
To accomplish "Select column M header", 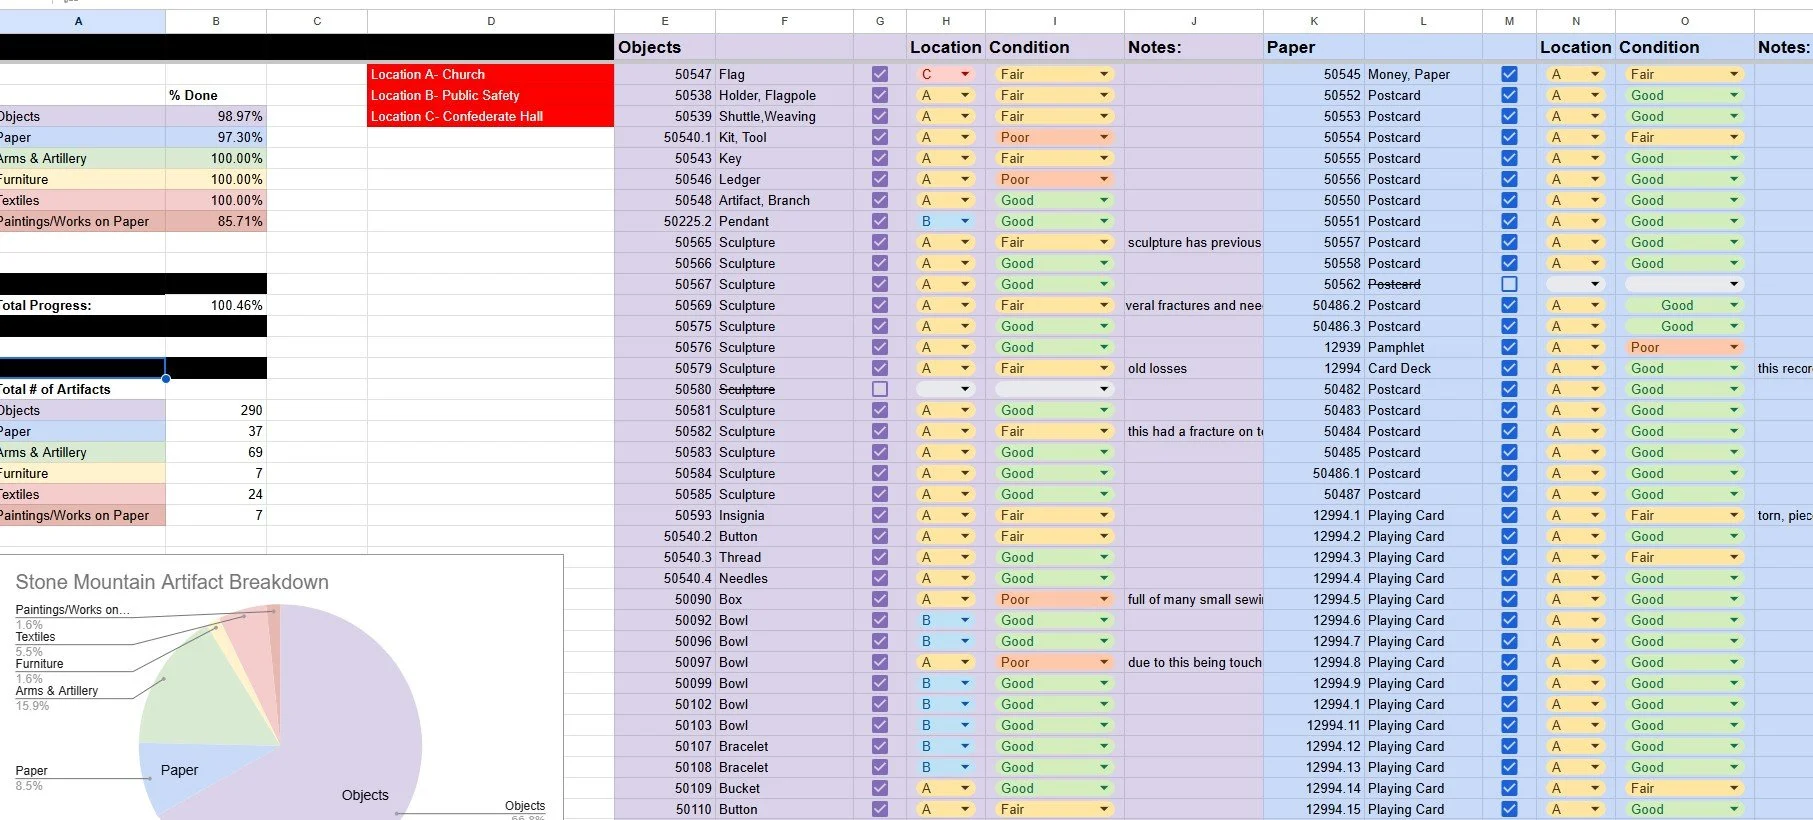I will [x=1509, y=21].
